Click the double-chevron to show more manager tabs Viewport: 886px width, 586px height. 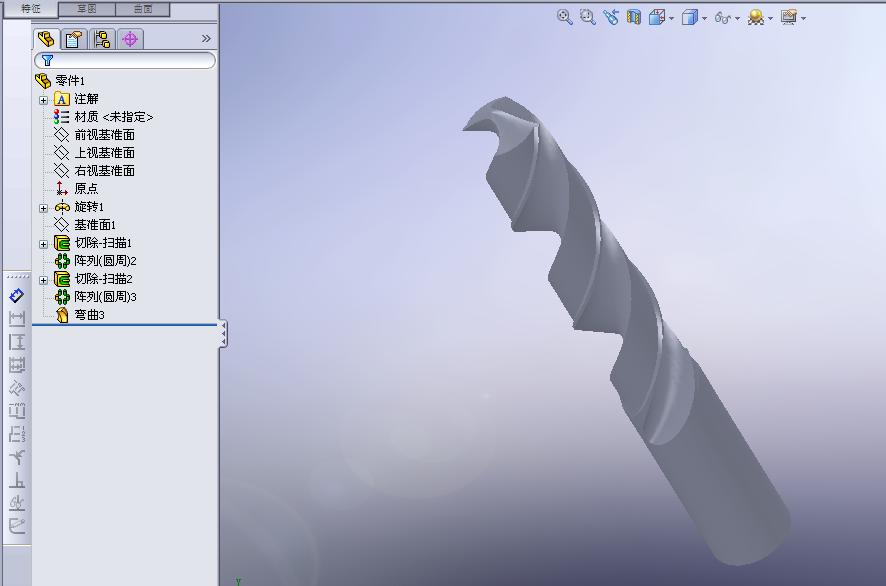(x=206, y=38)
